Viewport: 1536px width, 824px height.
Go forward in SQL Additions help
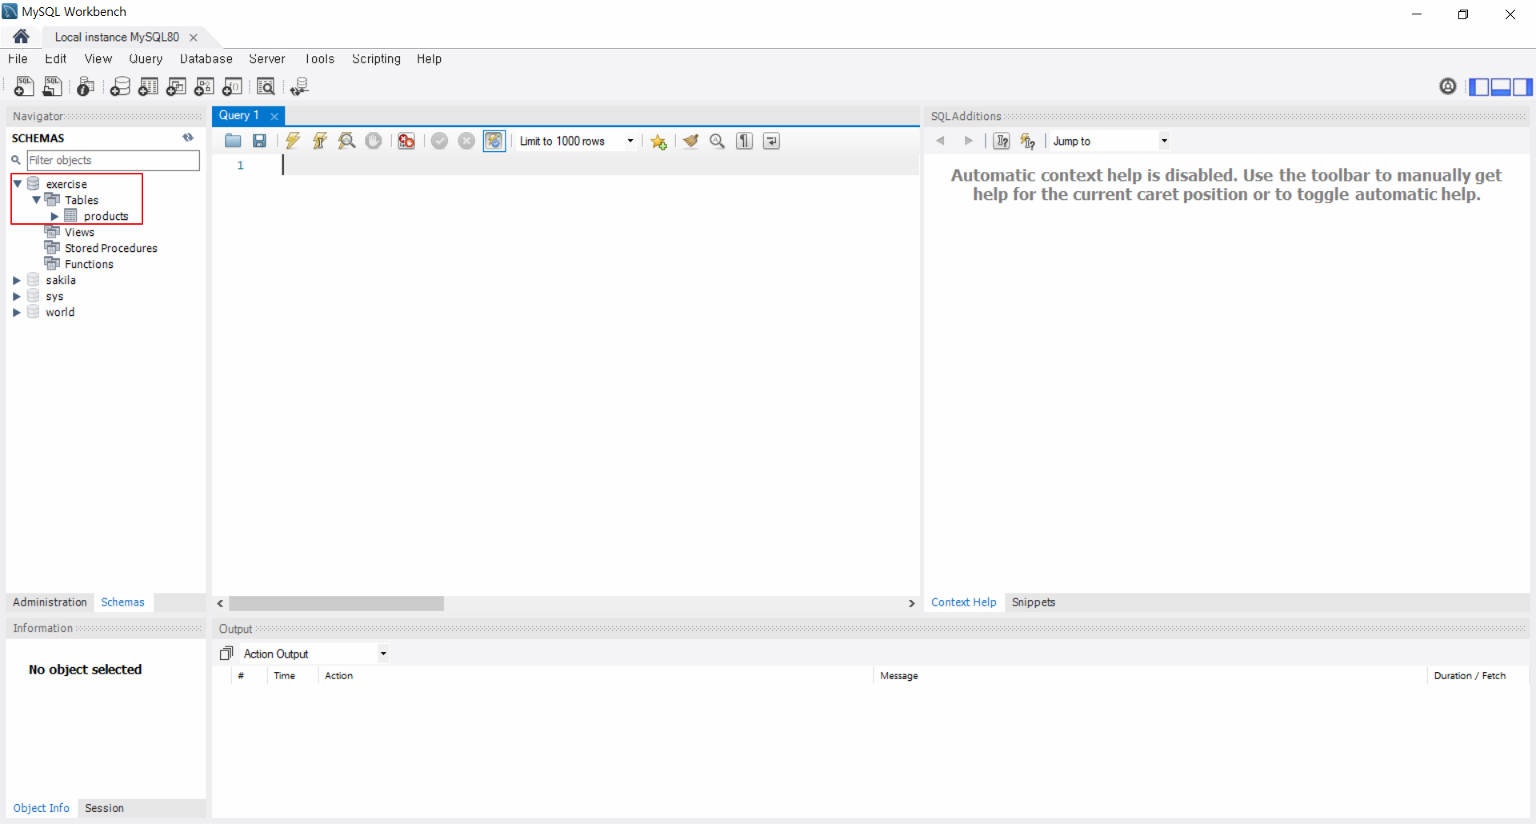[968, 141]
